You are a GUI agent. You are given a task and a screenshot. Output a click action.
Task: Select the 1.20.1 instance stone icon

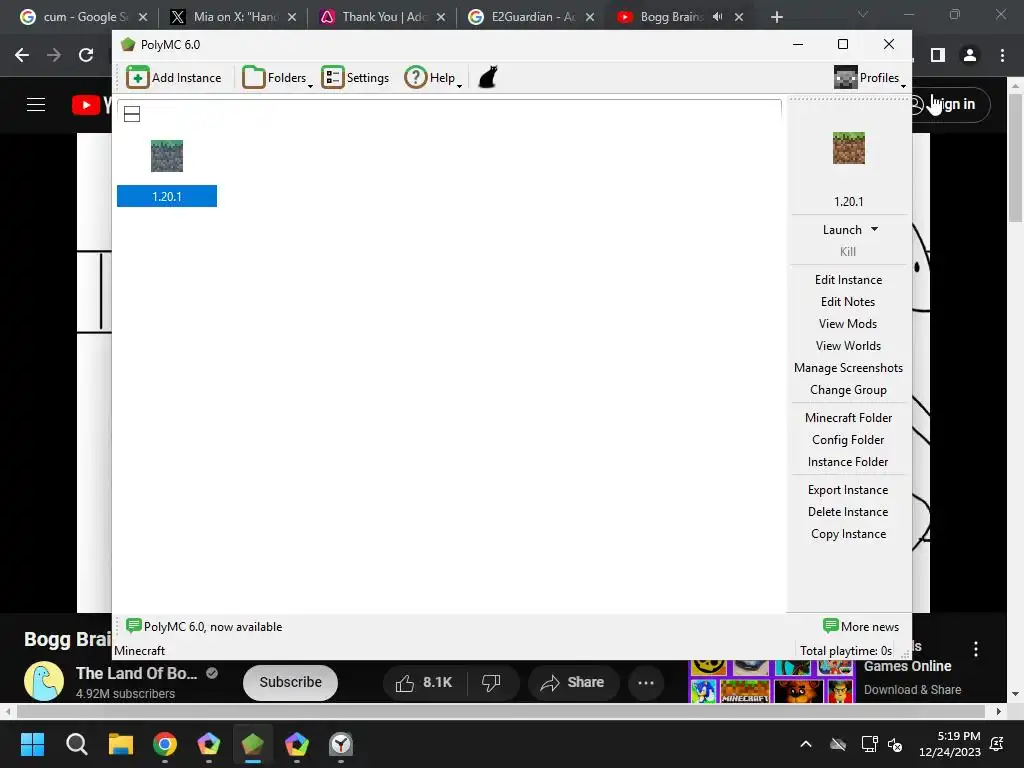[167, 156]
